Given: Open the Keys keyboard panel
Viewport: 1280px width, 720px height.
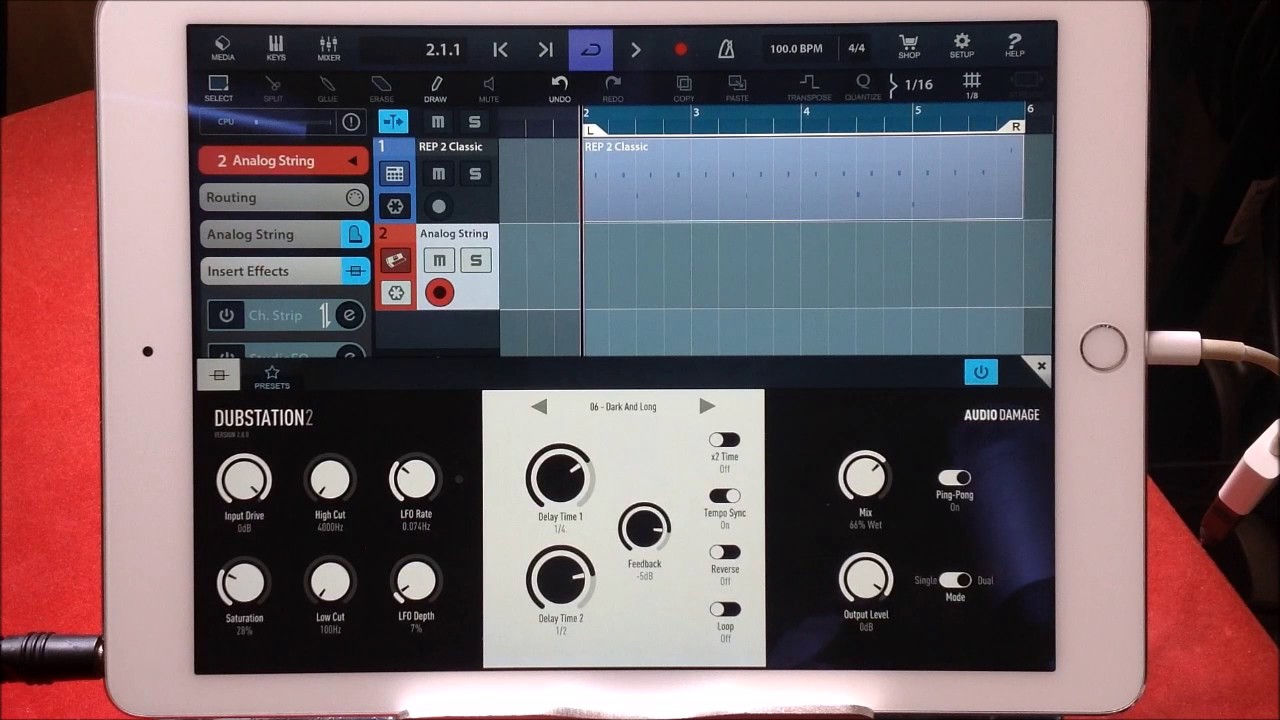Looking at the screenshot, I should (276, 48).
